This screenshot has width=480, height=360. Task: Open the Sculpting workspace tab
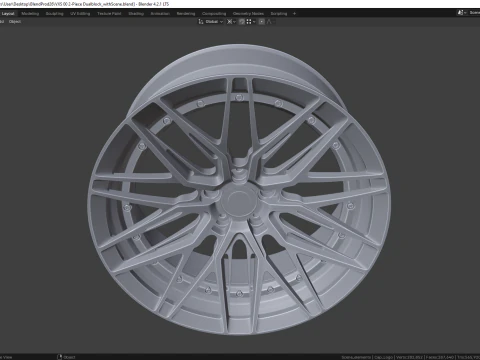[x=54, y=14]
